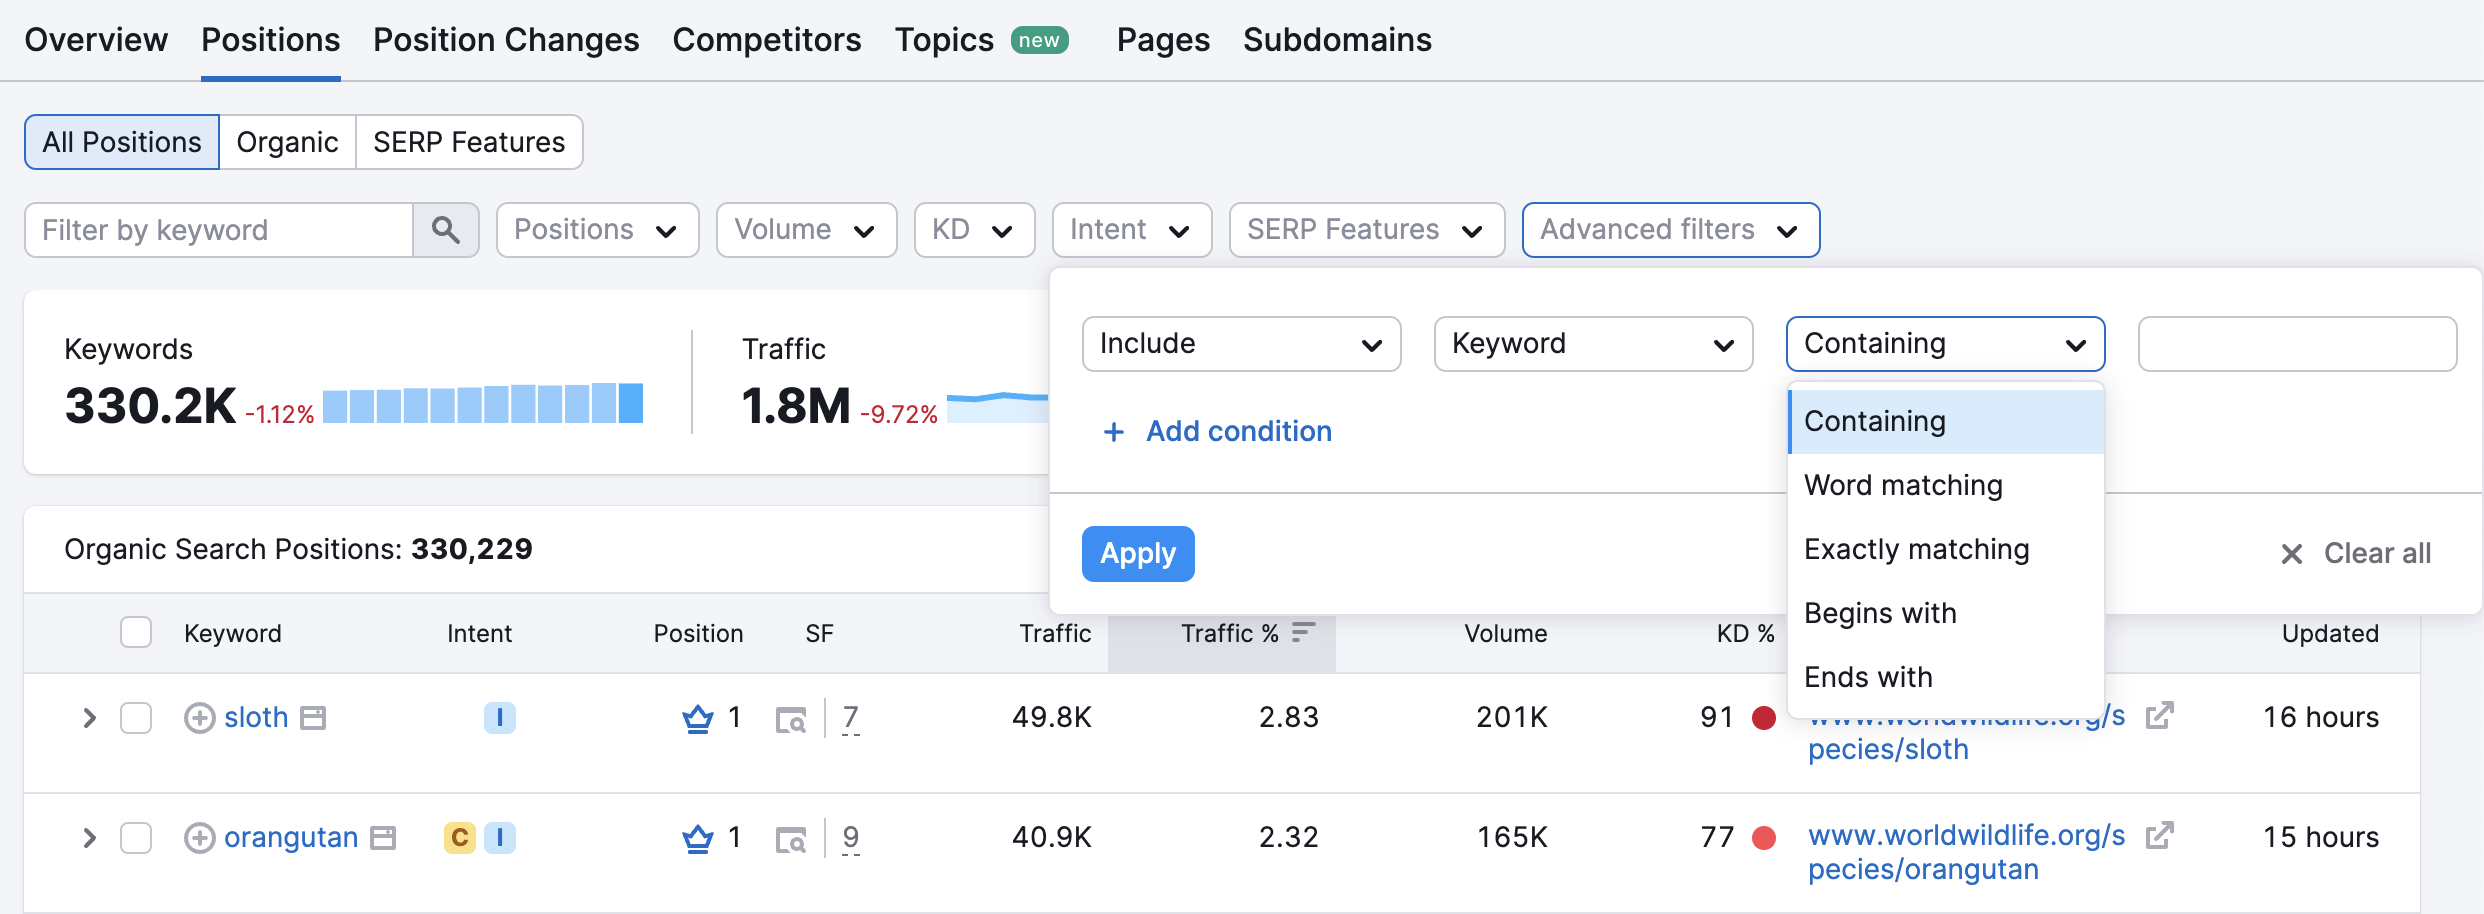Image resolution: width=2484 pixels, height=914 pixels.
Task: Click the search magnifier in the keyword filter
Action: point(446,229)
